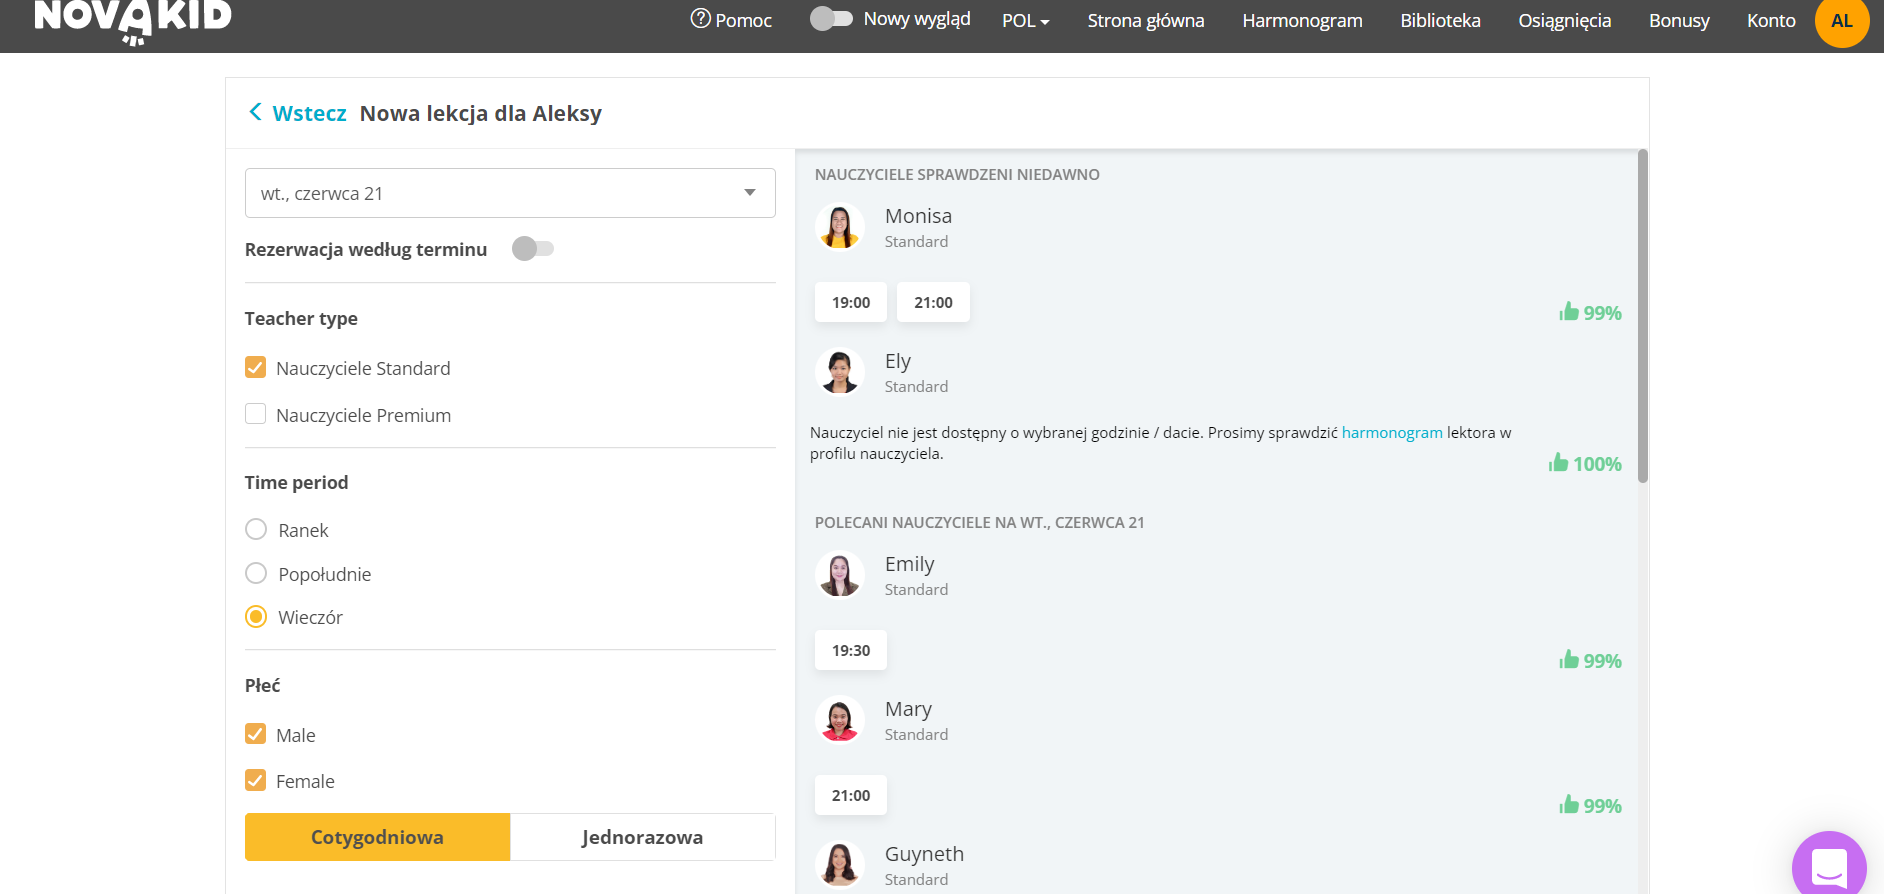The width and height of the screenshot is (1884, 894).
Task: Book Monisa's 19:00 slot
Action: pyautogui.click(x=851, y=302)
